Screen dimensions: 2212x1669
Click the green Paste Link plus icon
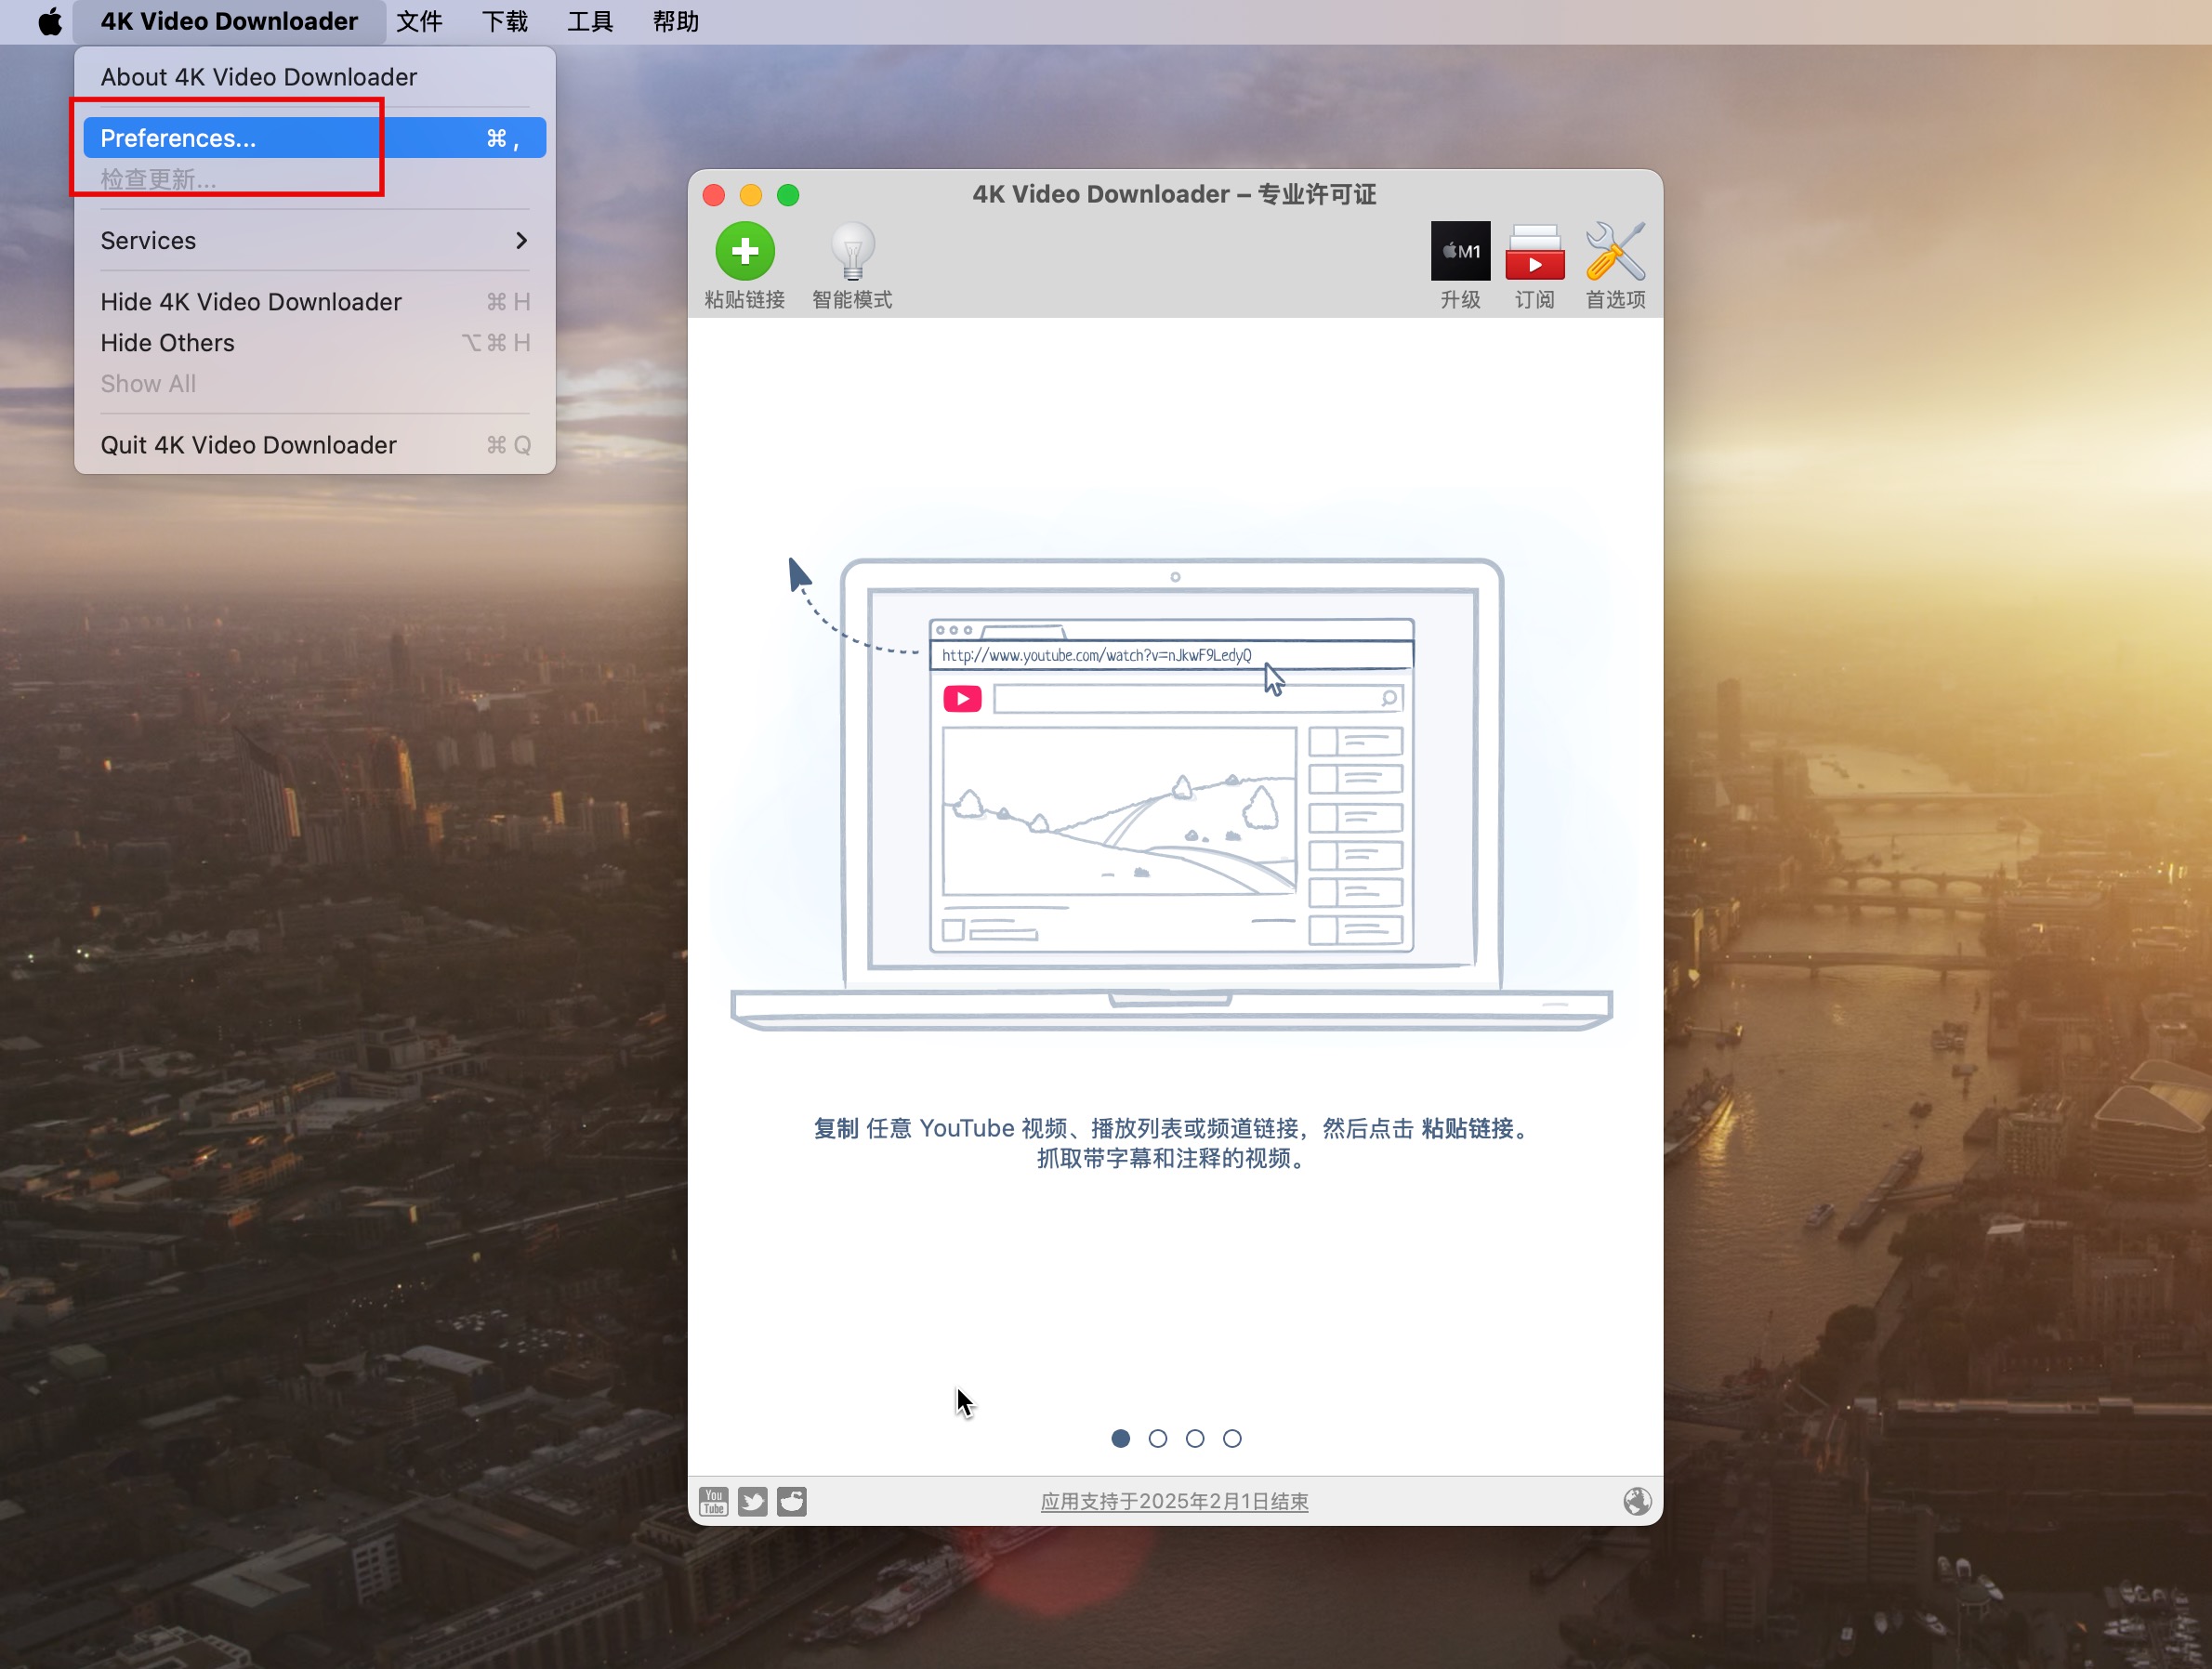click(x=744, y=251)
